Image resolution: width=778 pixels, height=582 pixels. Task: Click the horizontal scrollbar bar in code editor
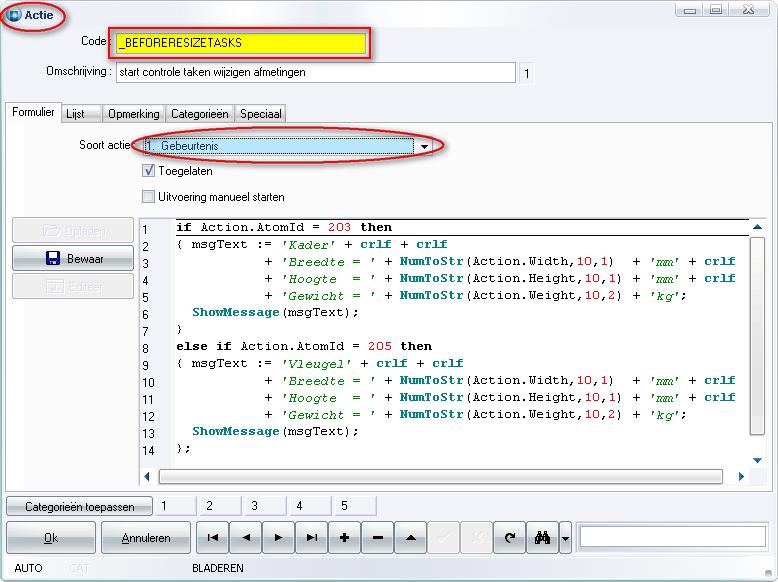(441, 477)
